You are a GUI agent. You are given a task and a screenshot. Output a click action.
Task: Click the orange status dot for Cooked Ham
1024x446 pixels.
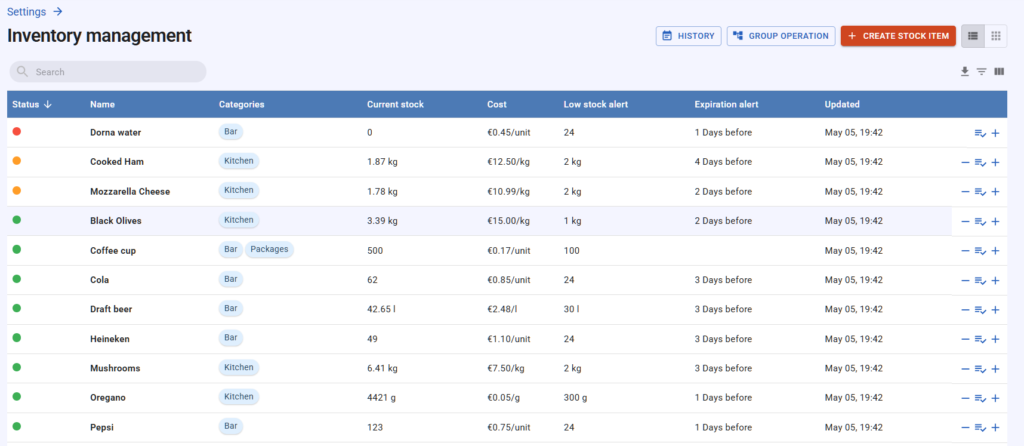[x=17, y=161]
